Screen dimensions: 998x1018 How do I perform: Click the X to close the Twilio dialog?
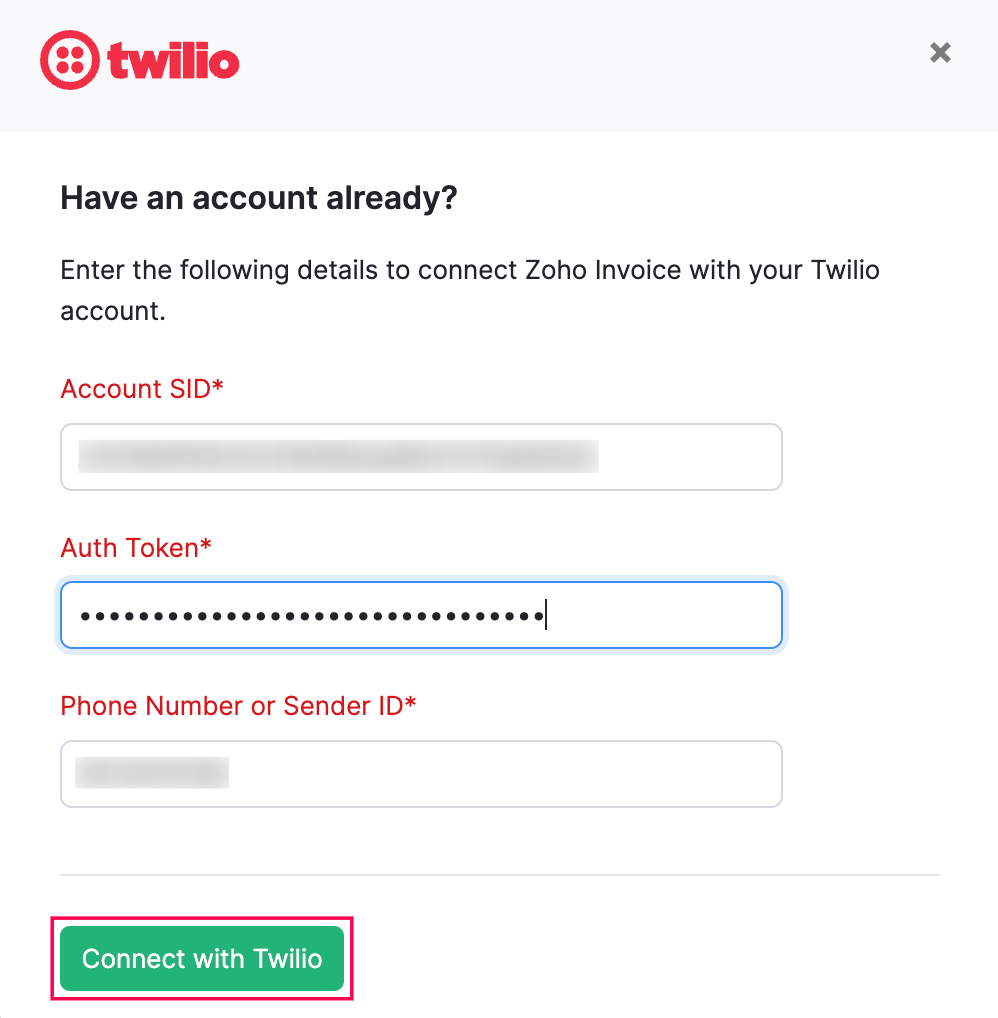pyautogui.click(x=940, y=53)
